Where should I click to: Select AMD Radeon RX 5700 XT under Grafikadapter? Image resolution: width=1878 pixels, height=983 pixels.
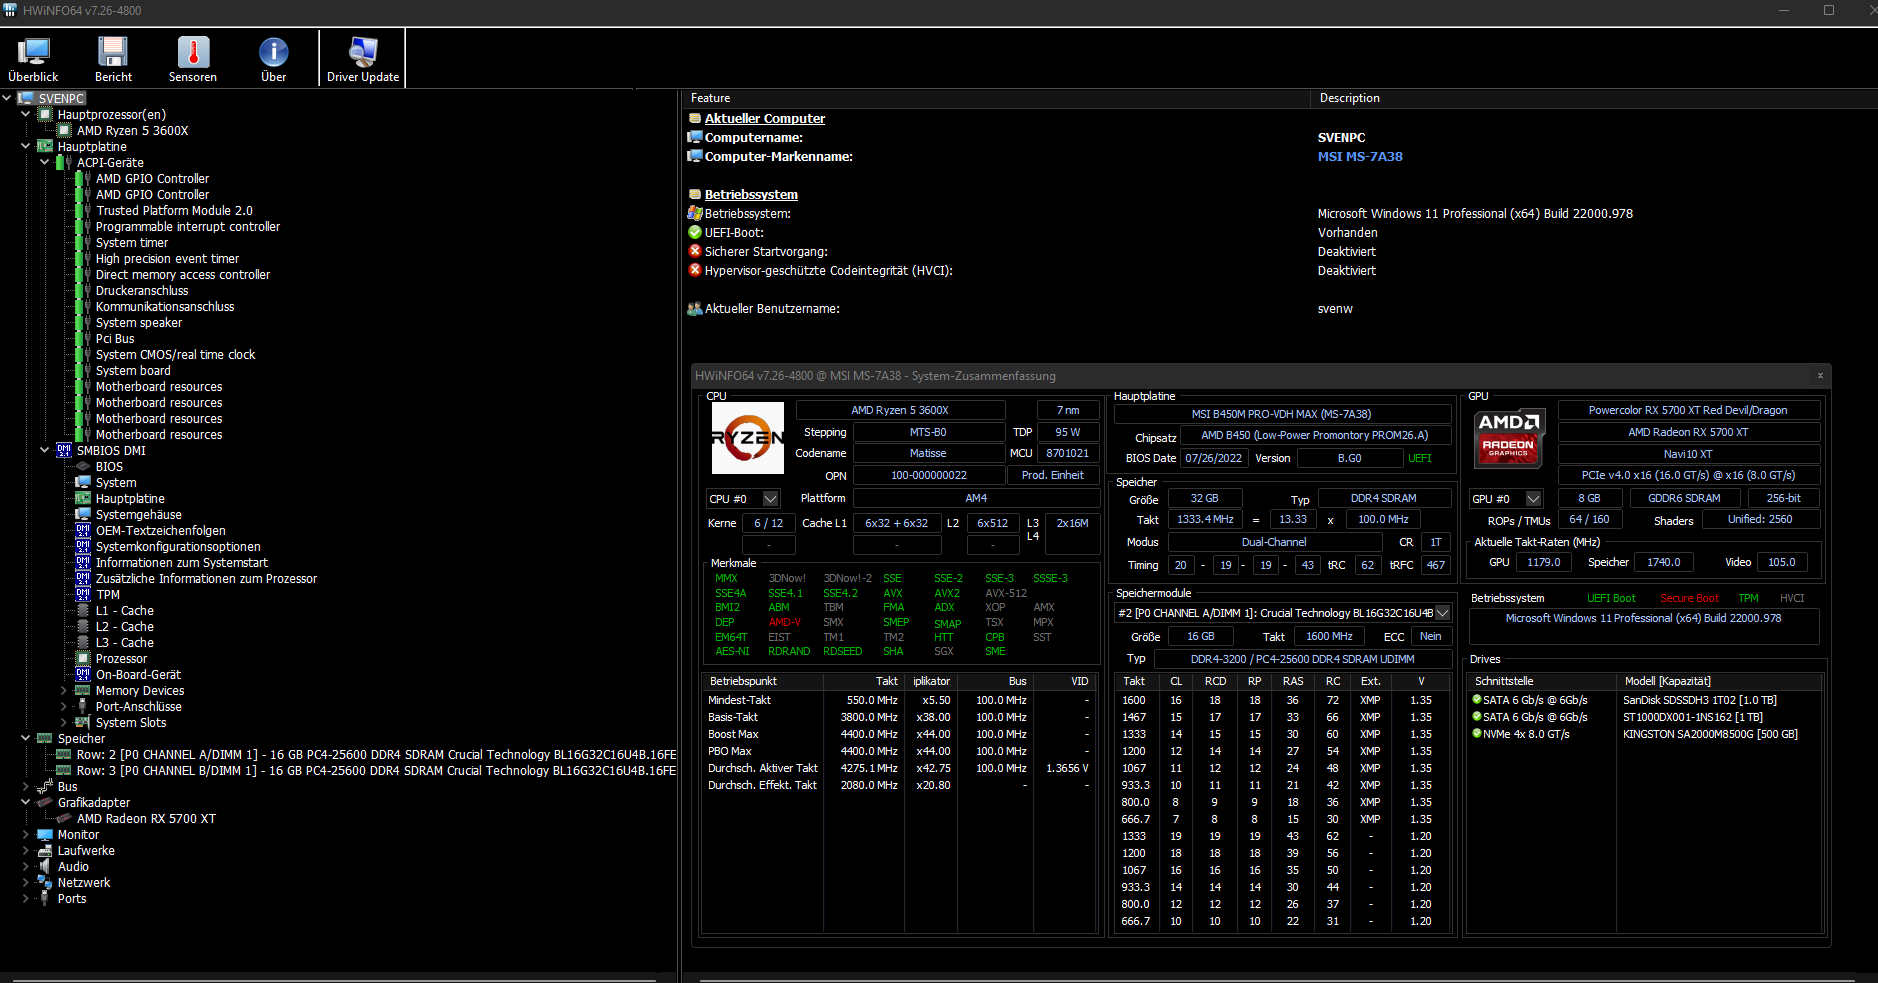click(x=146, y=818)
